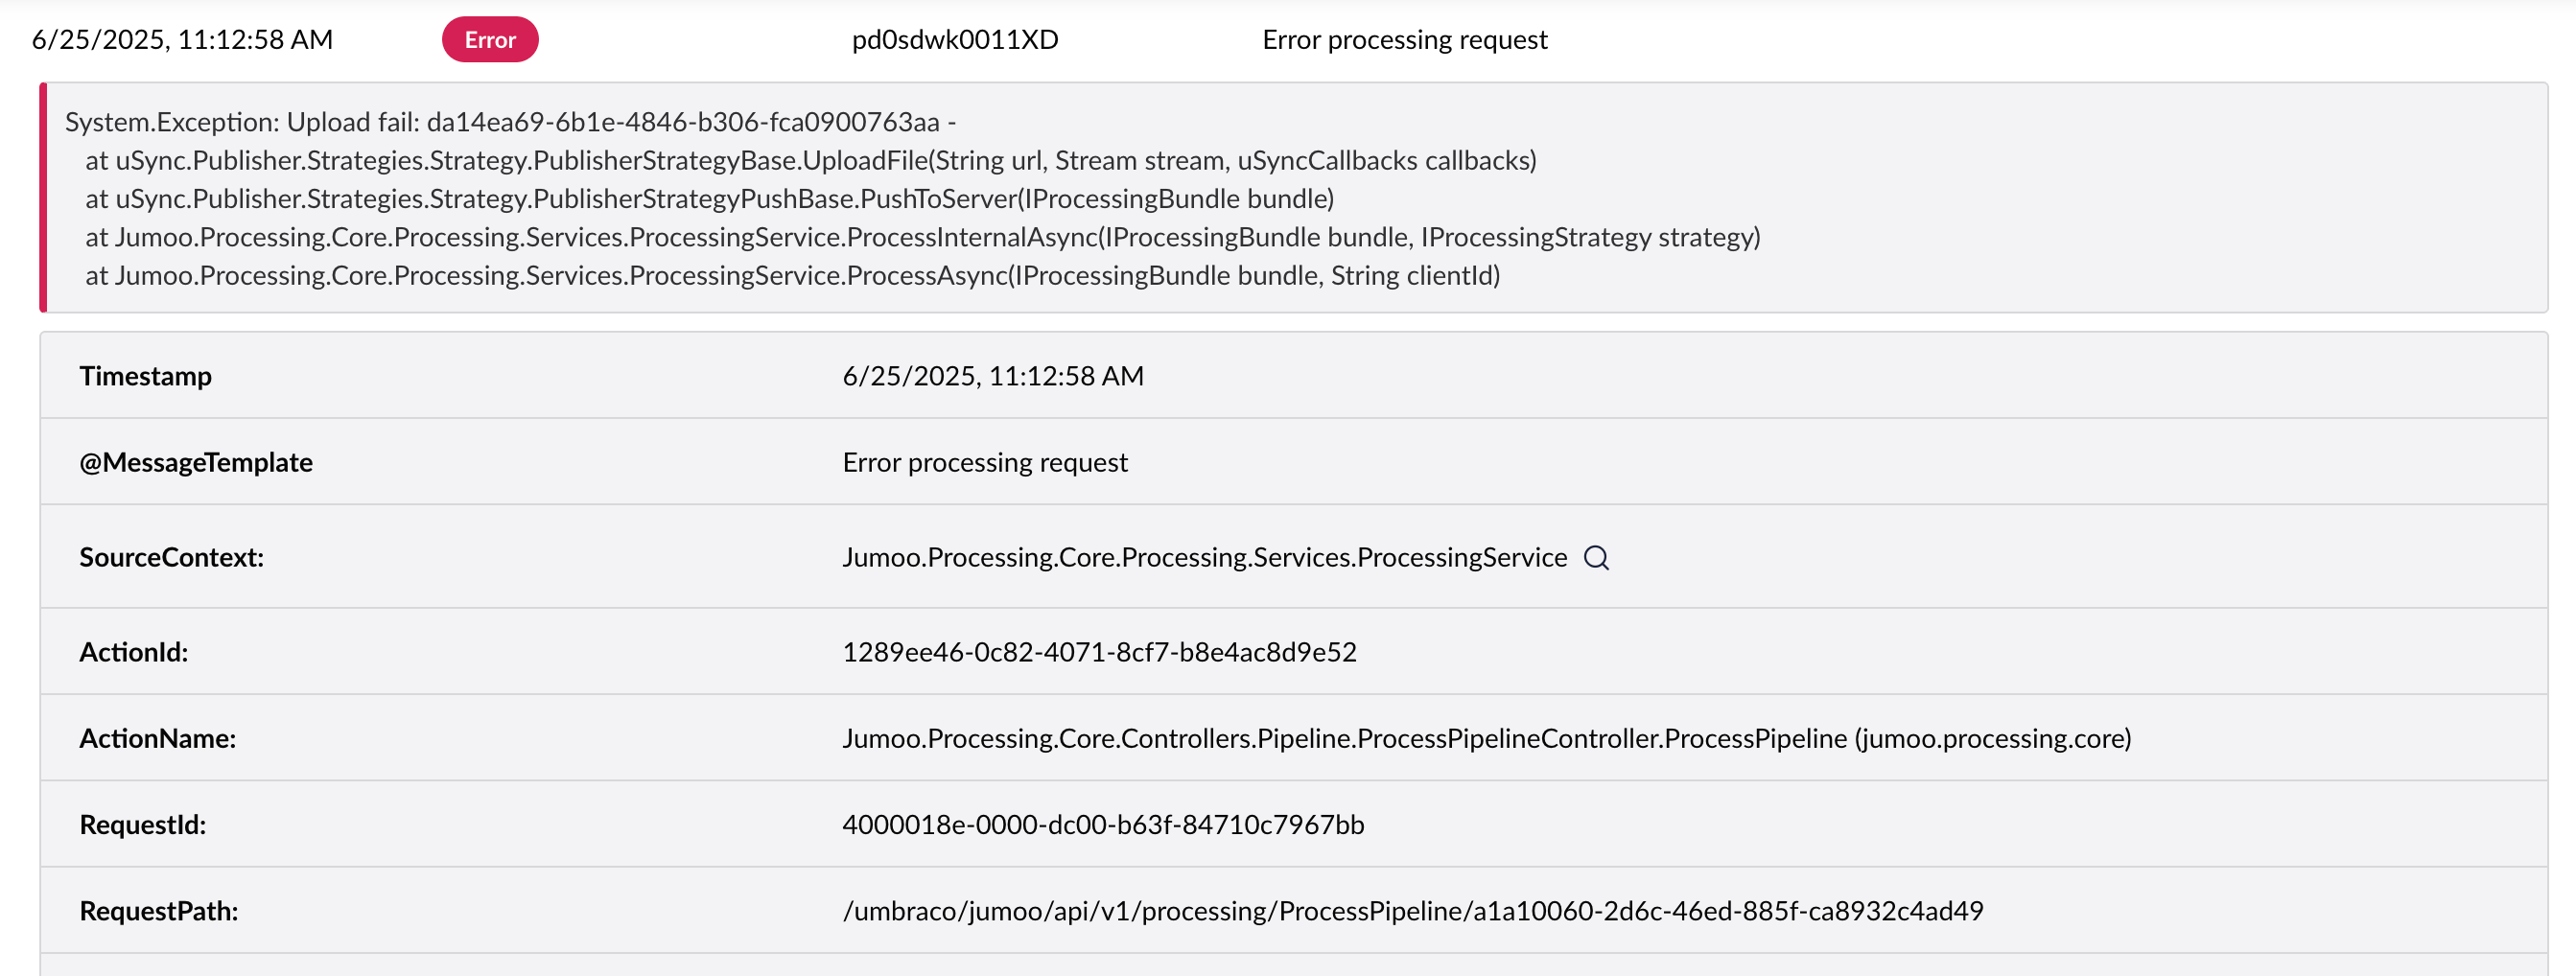This screenshot has height=976, width=2576.
Task: Click the PushToServer stack trace line
Action: click(x=709, y=199)
